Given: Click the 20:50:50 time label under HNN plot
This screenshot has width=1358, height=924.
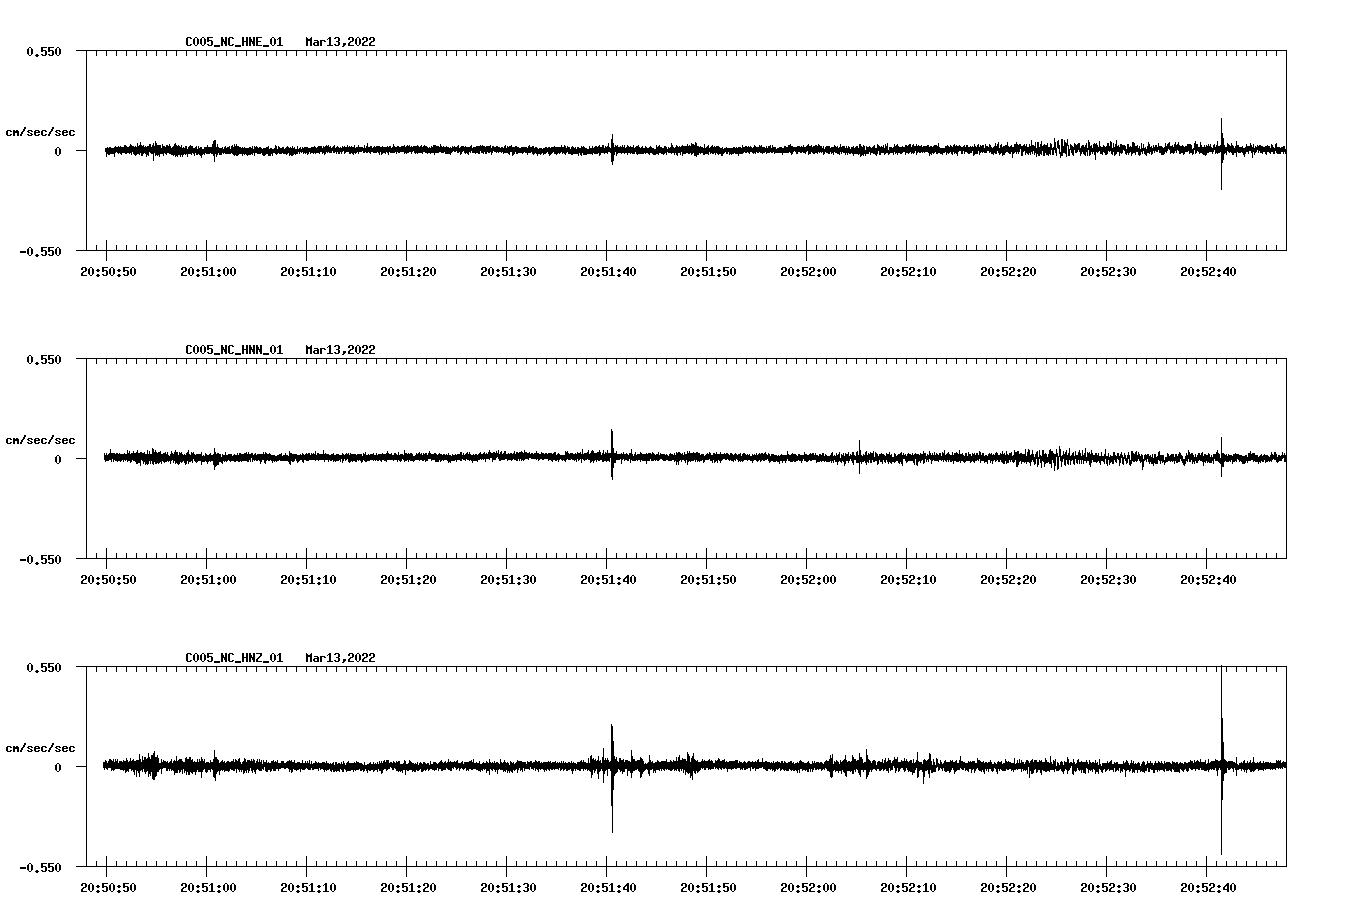Looking at the screenshot, I should tap(108, 580).
